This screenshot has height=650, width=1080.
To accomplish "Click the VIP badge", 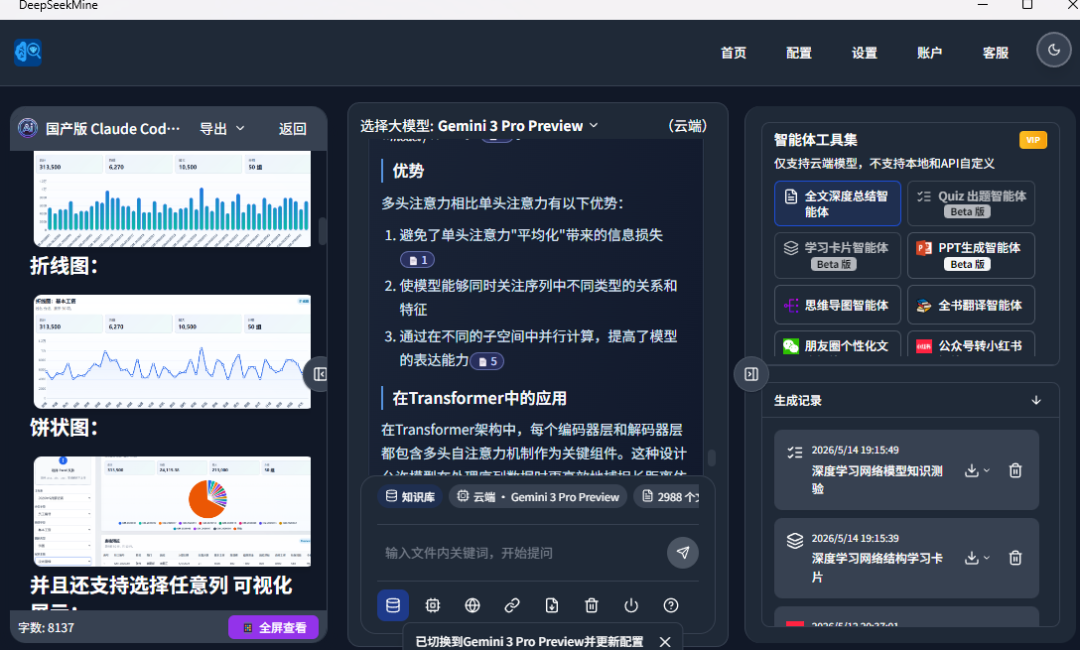I will 1032,140.
